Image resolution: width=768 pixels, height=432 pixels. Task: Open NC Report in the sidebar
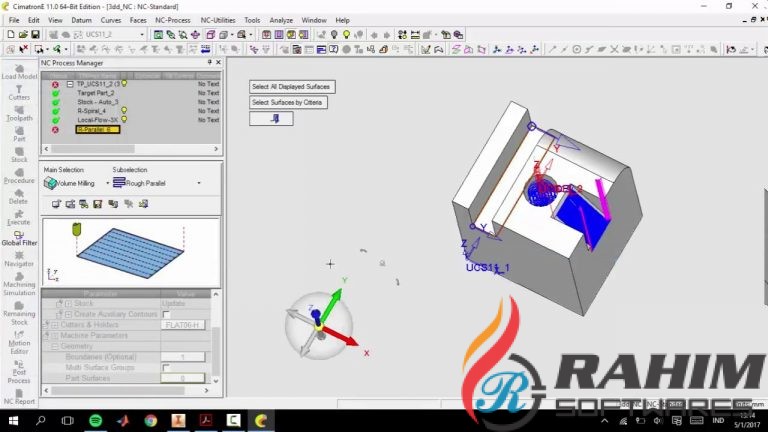point(19,397)
